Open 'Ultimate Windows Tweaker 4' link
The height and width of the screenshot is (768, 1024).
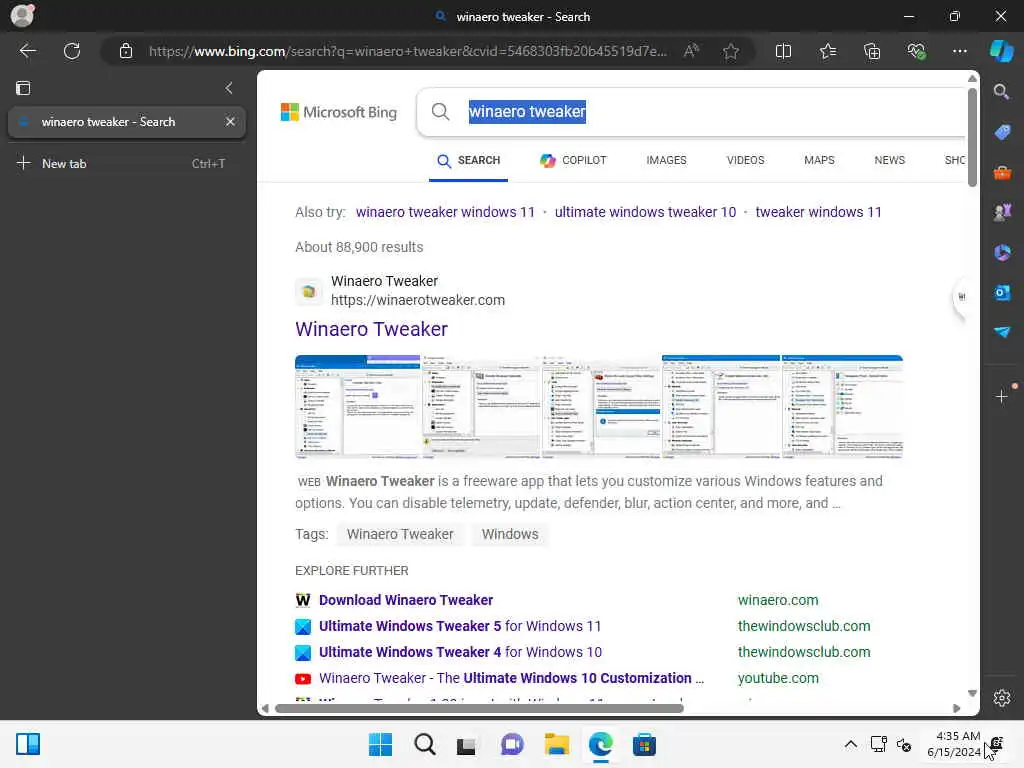pyautogui.click(x=460, y=652)
